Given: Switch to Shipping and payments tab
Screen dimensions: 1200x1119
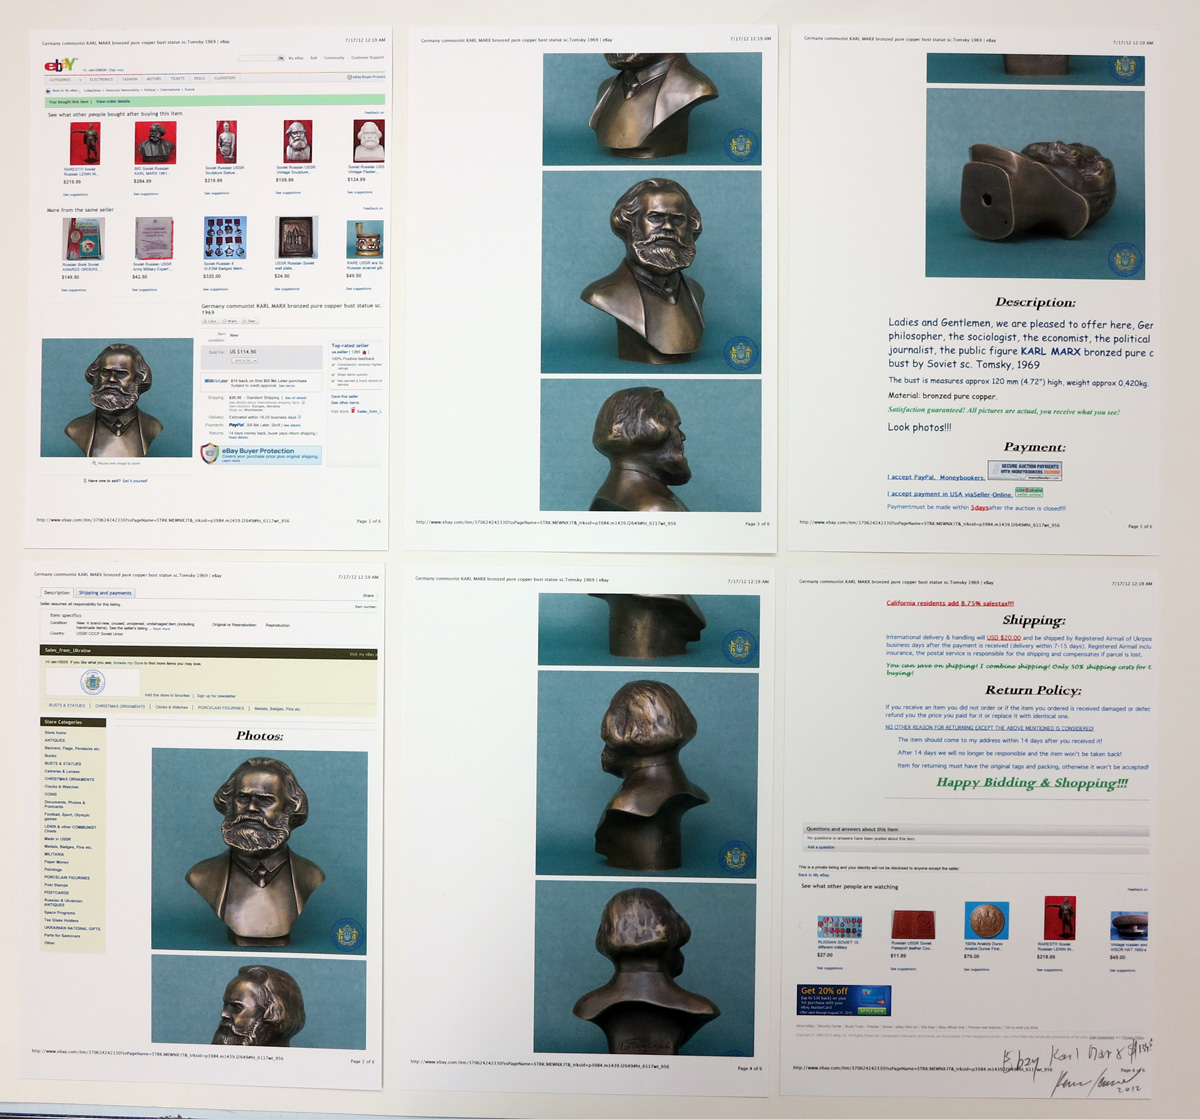Looking at the screenshot, I should coord(105,593).
